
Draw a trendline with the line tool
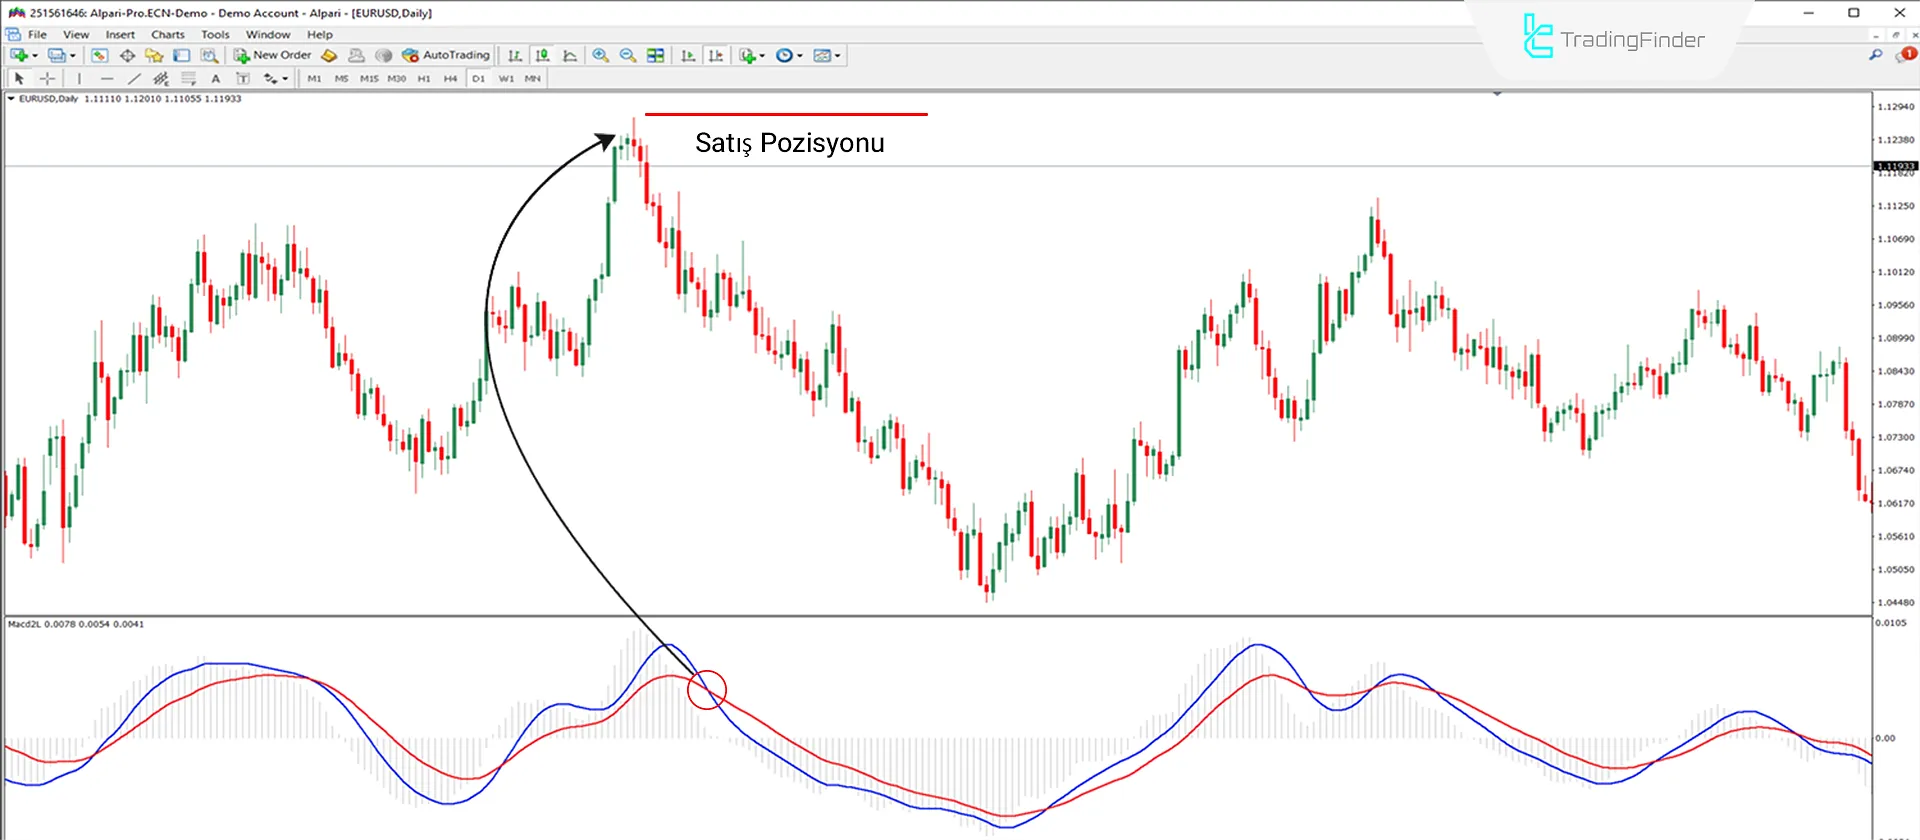coord(134,78)
